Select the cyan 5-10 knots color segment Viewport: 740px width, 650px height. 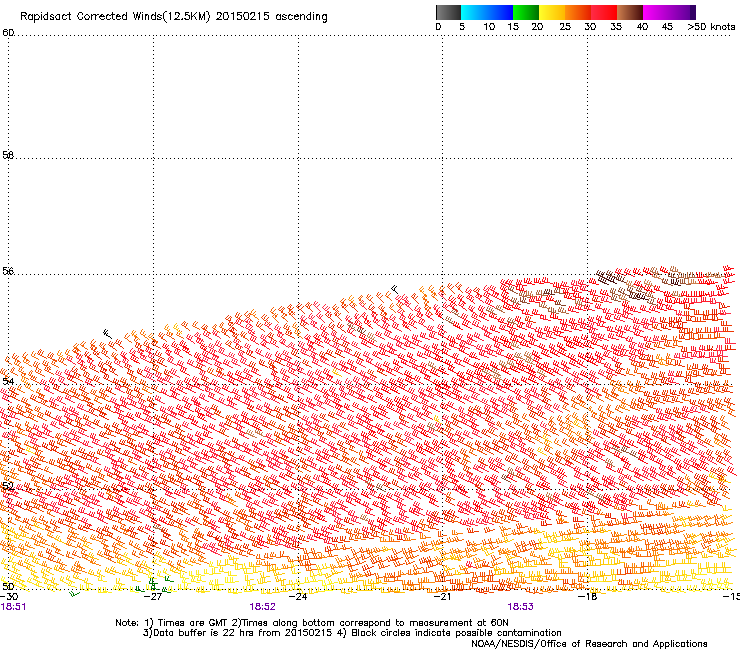pyautogui.click(x=474, y=12)
